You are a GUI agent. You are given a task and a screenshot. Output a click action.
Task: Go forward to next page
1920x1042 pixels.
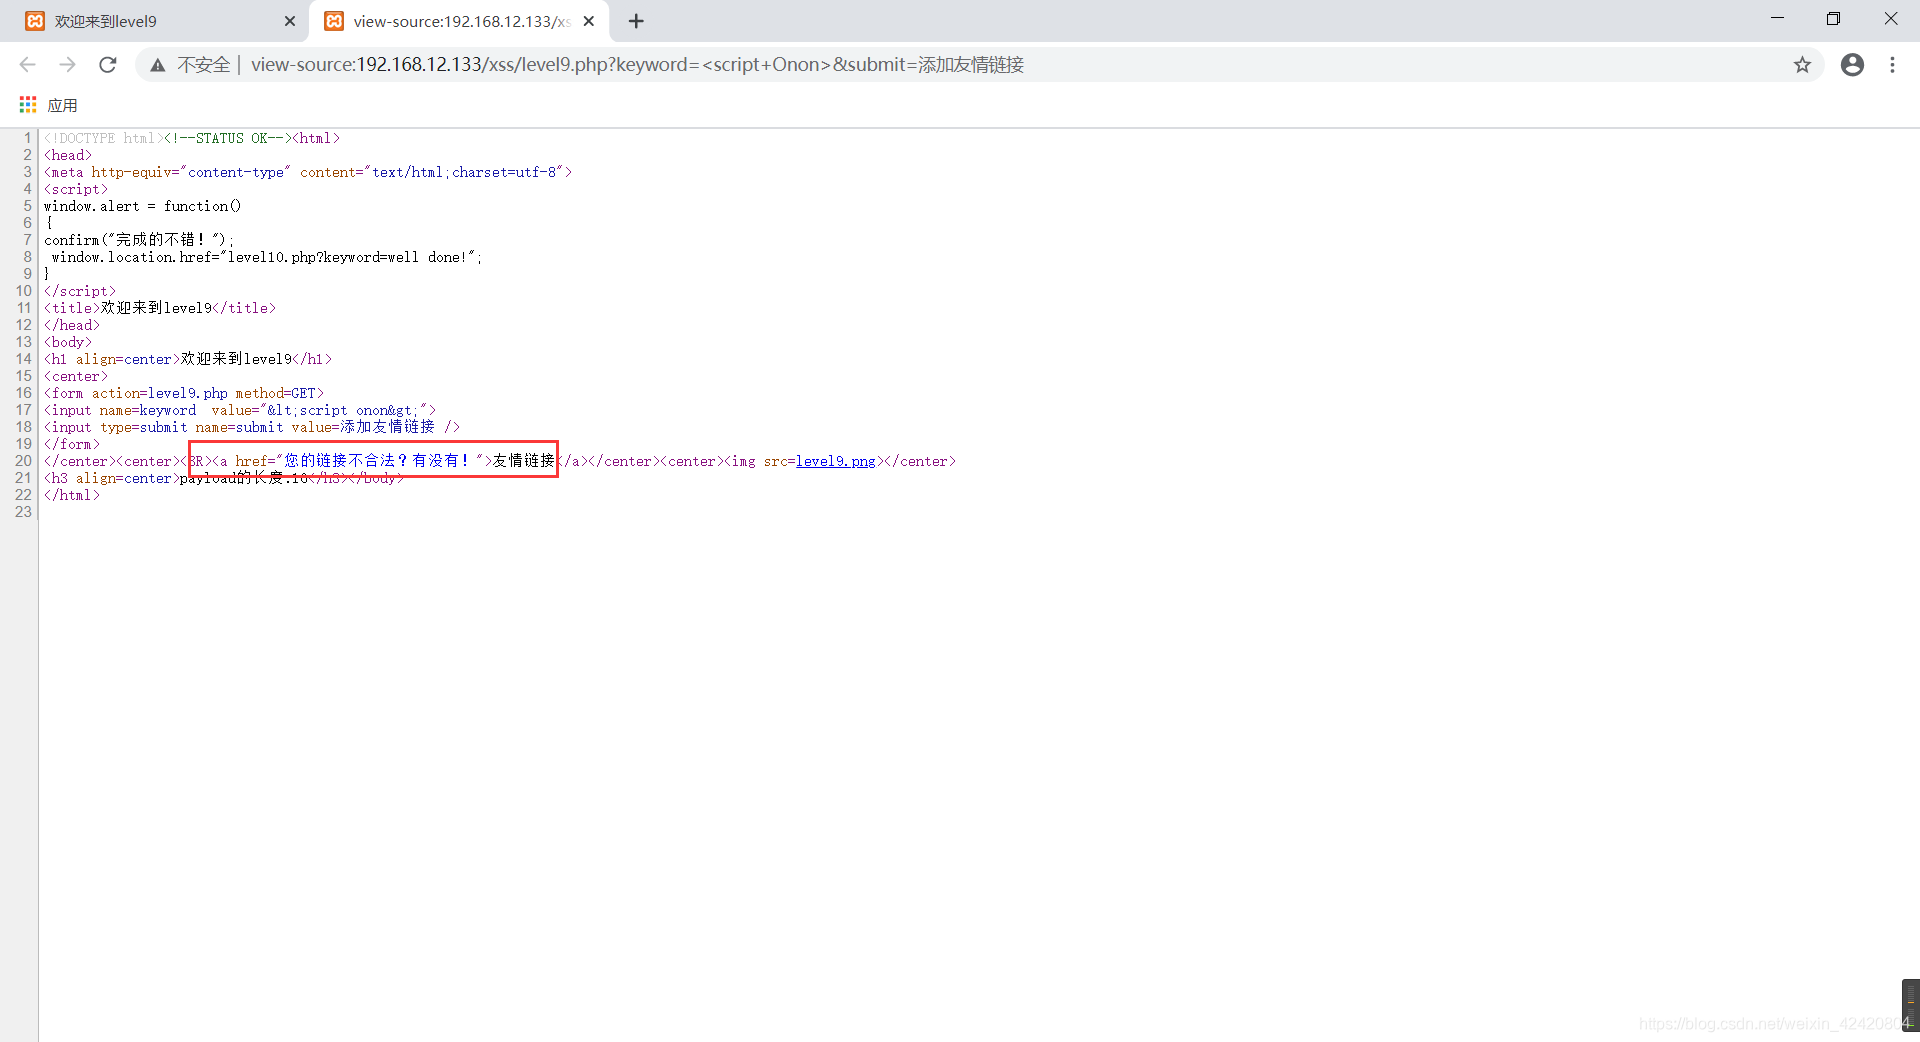(67, 65)
